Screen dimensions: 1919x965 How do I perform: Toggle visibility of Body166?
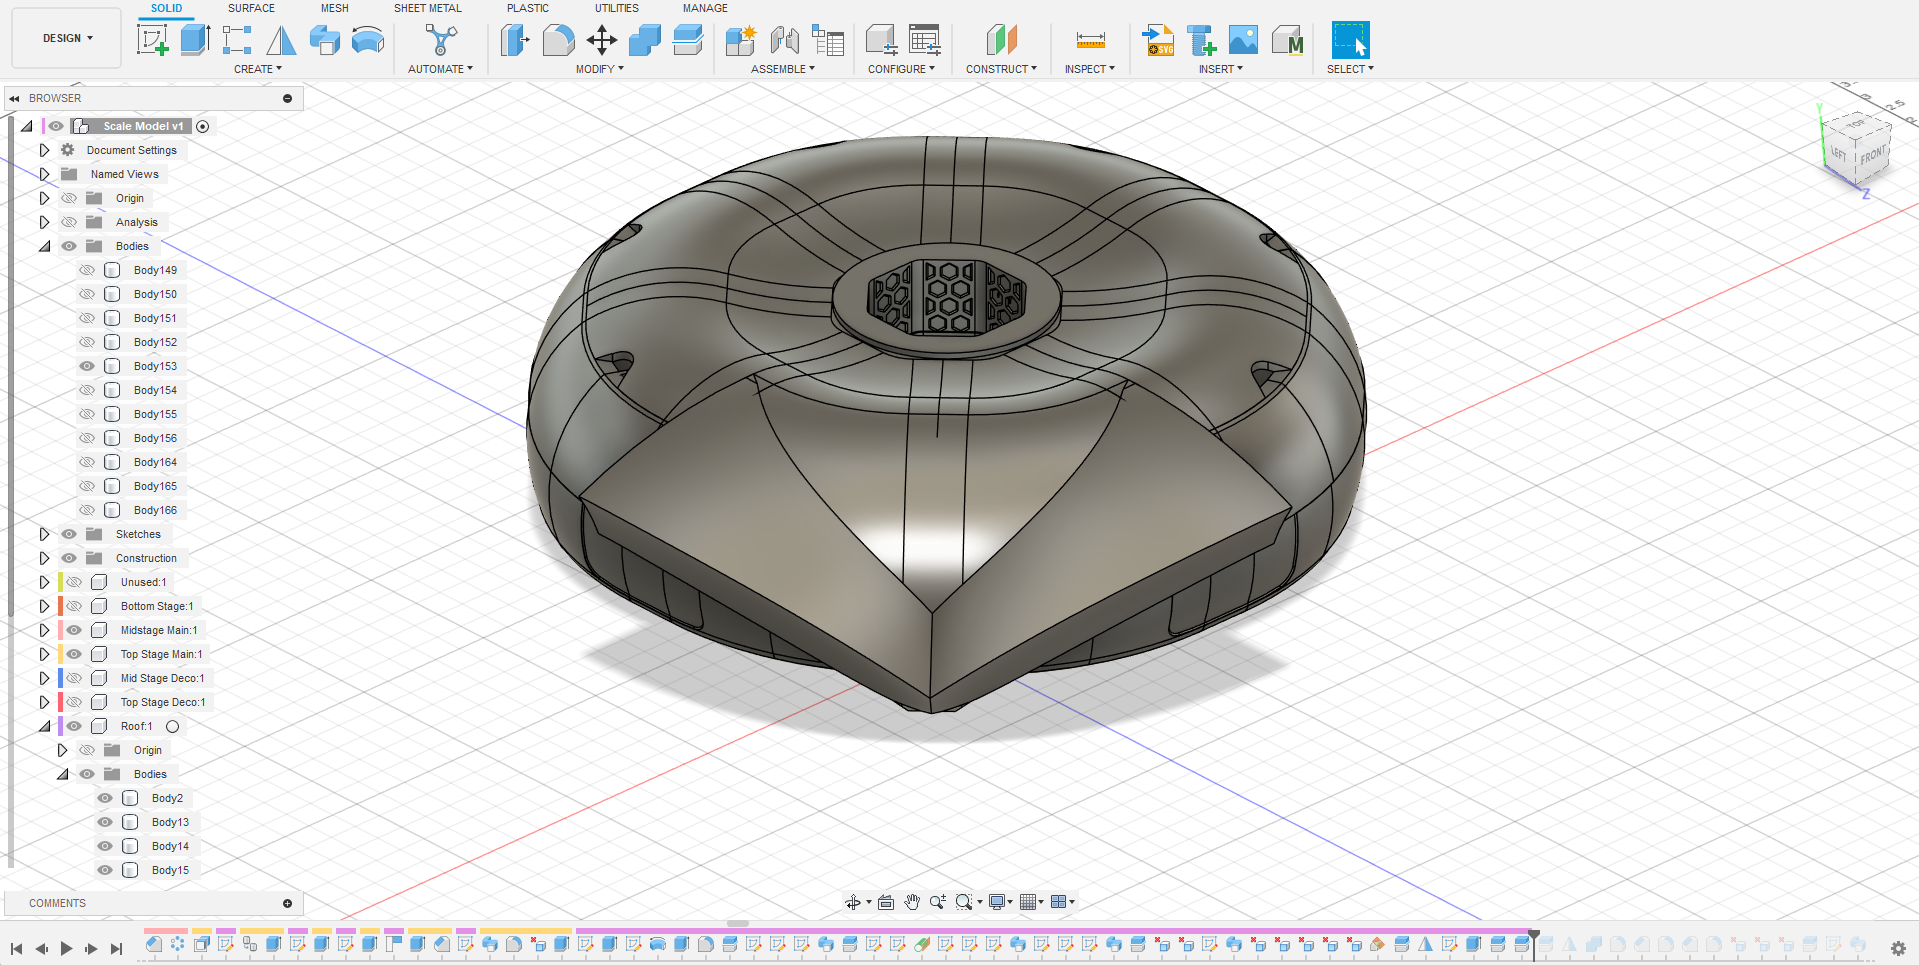(87, 510)
